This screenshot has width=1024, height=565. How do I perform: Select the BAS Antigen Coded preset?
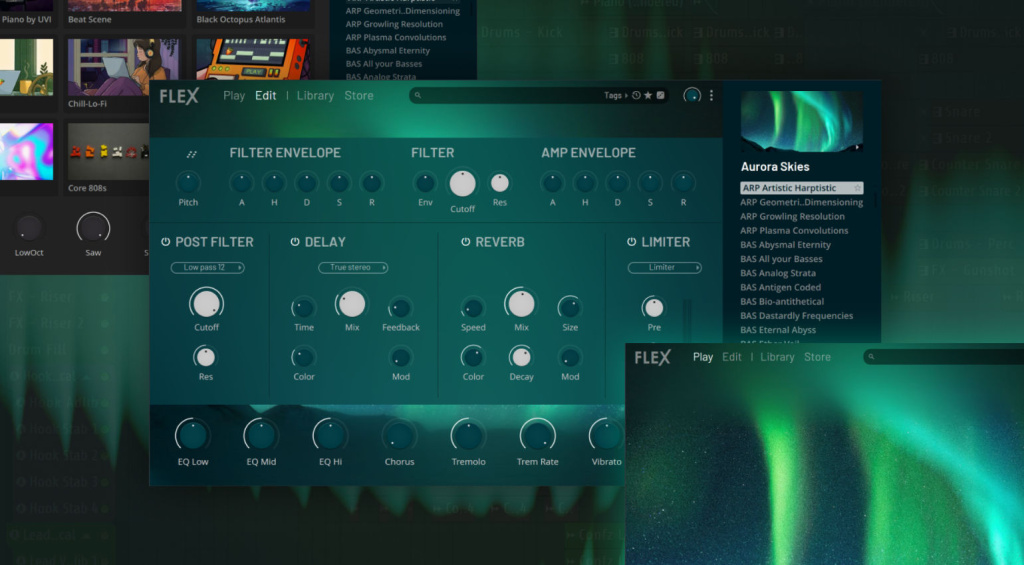(x=780, y=287)
